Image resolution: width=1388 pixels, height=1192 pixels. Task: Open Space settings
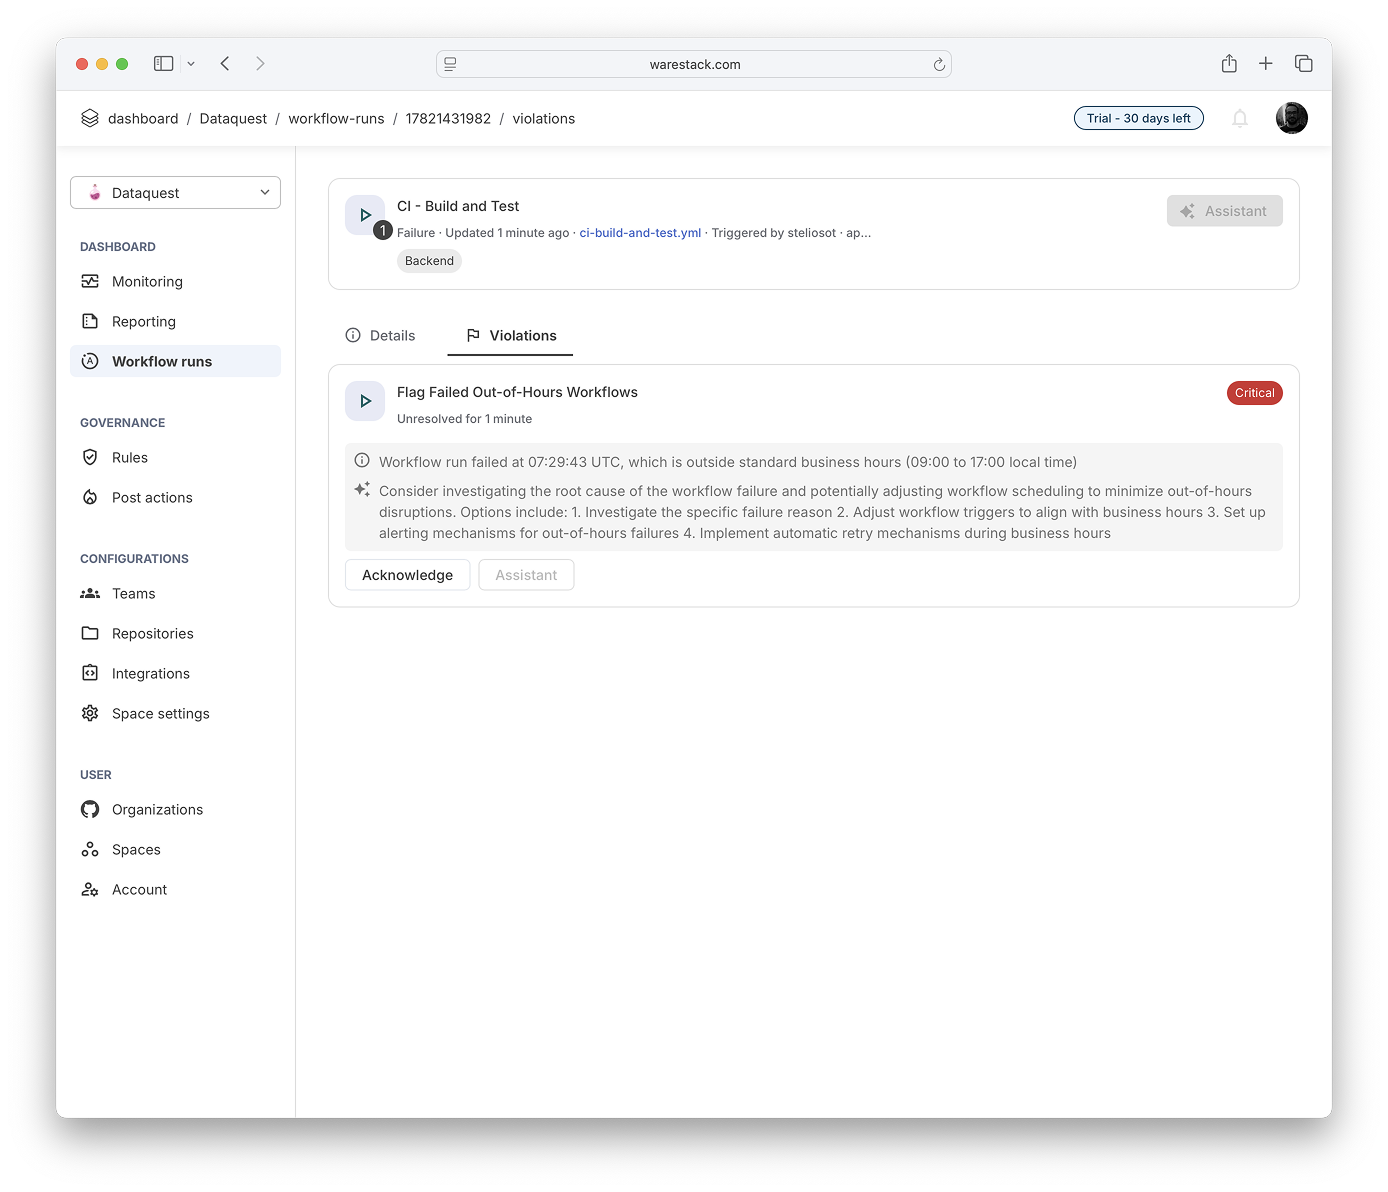160,714
